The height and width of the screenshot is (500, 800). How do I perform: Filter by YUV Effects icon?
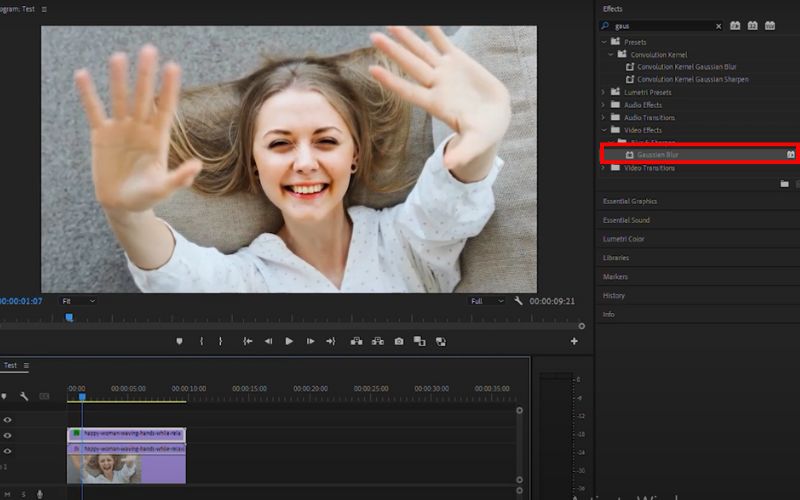[x=770, y=26]
